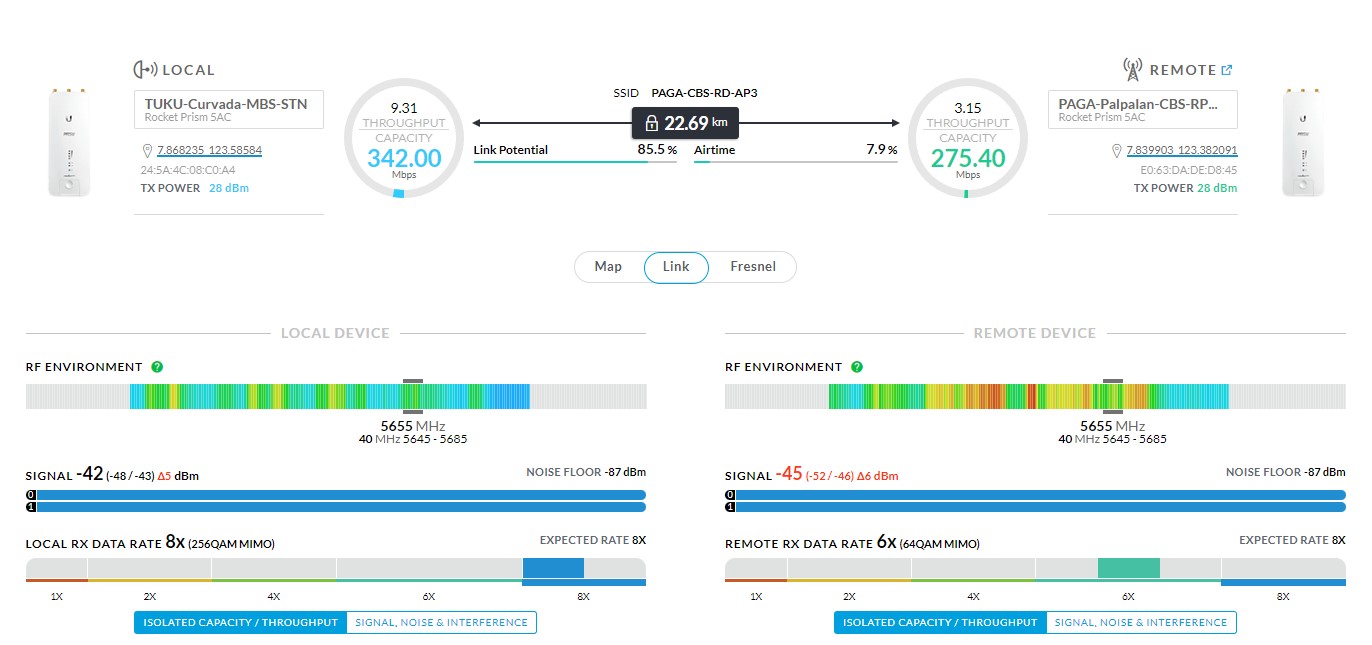Image resolution: width=1372 pixels, height=645 pixels.
Task: Click the Remote coordinates location pin icon
Action: [x=1116, y=151]
